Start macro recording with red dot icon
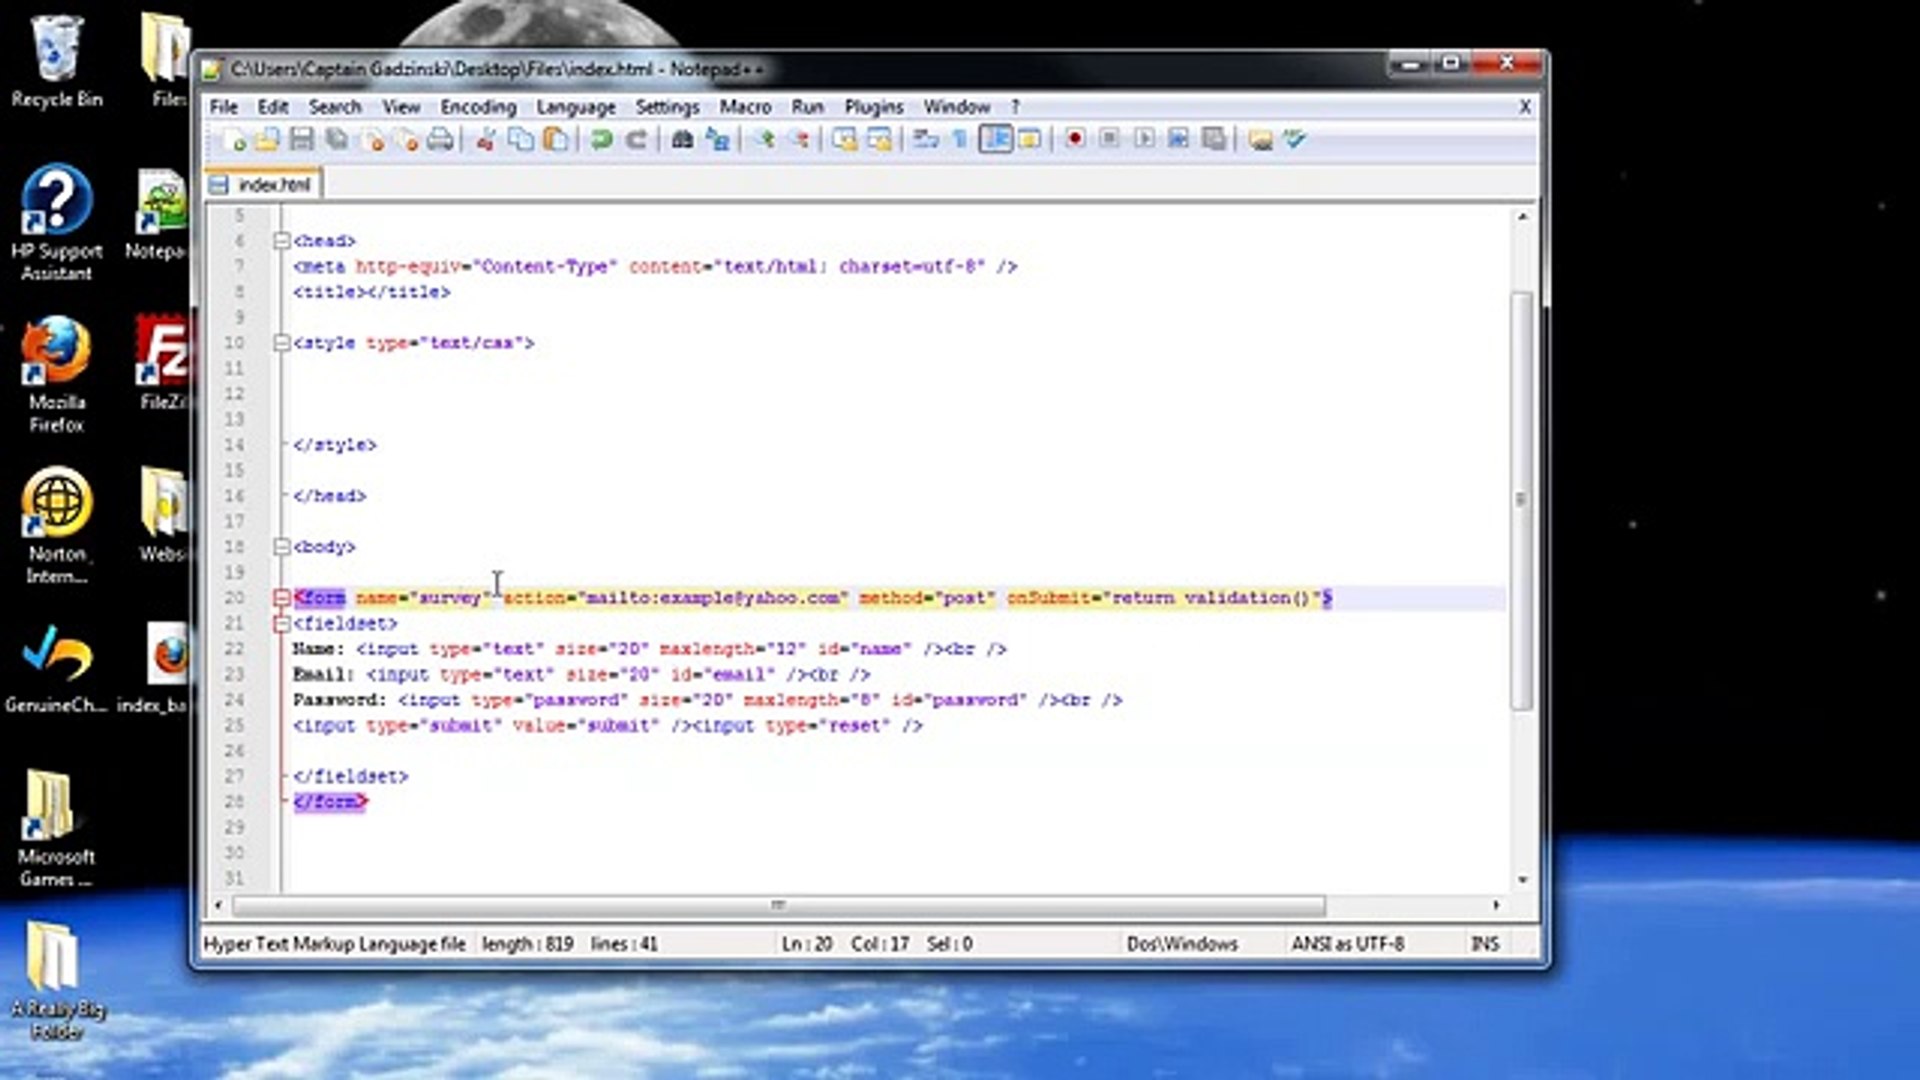Screen dimensions: 1920x1080 tap(1075, 140)
